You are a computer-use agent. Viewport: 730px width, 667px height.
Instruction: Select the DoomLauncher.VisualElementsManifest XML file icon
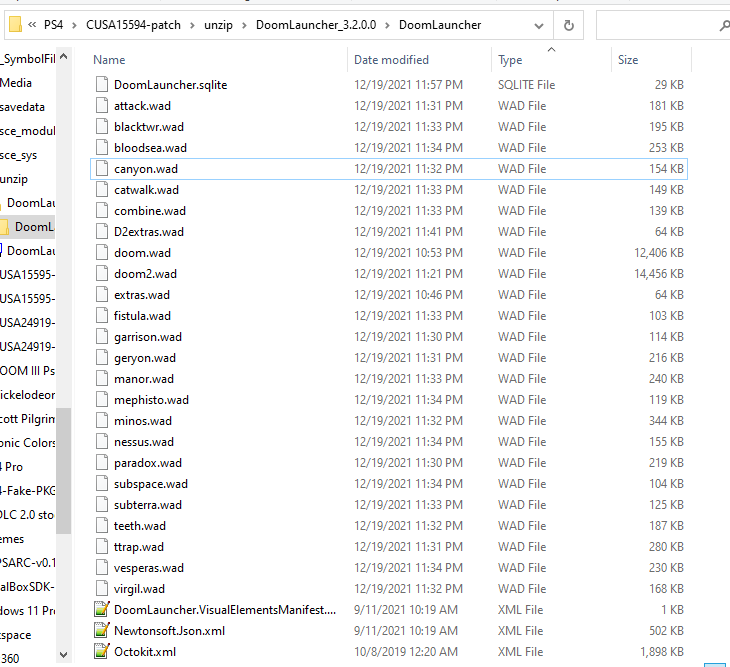point(102,609)
